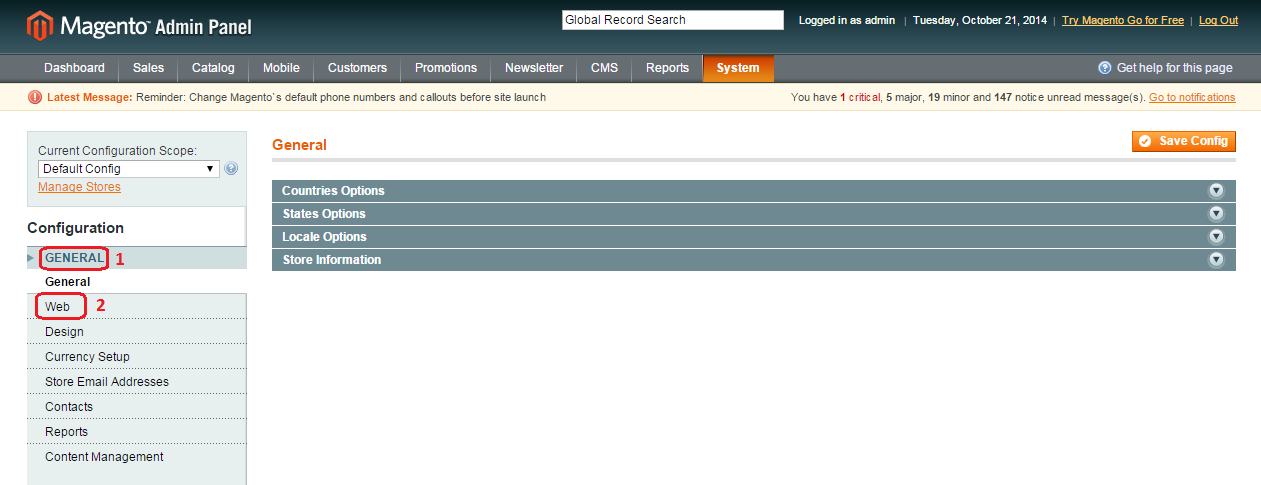The image size is (1261, 485).
Task: Open the Sales menu
Action: coord(148,68)
